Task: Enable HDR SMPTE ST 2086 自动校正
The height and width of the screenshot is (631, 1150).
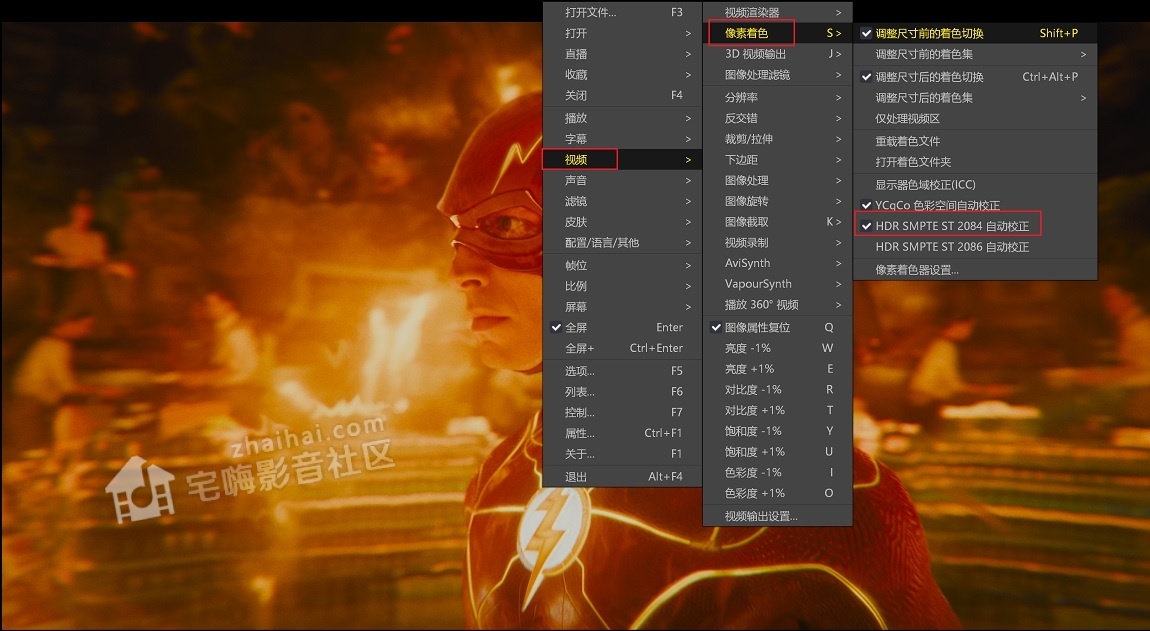Action: (x=975, y=247)
